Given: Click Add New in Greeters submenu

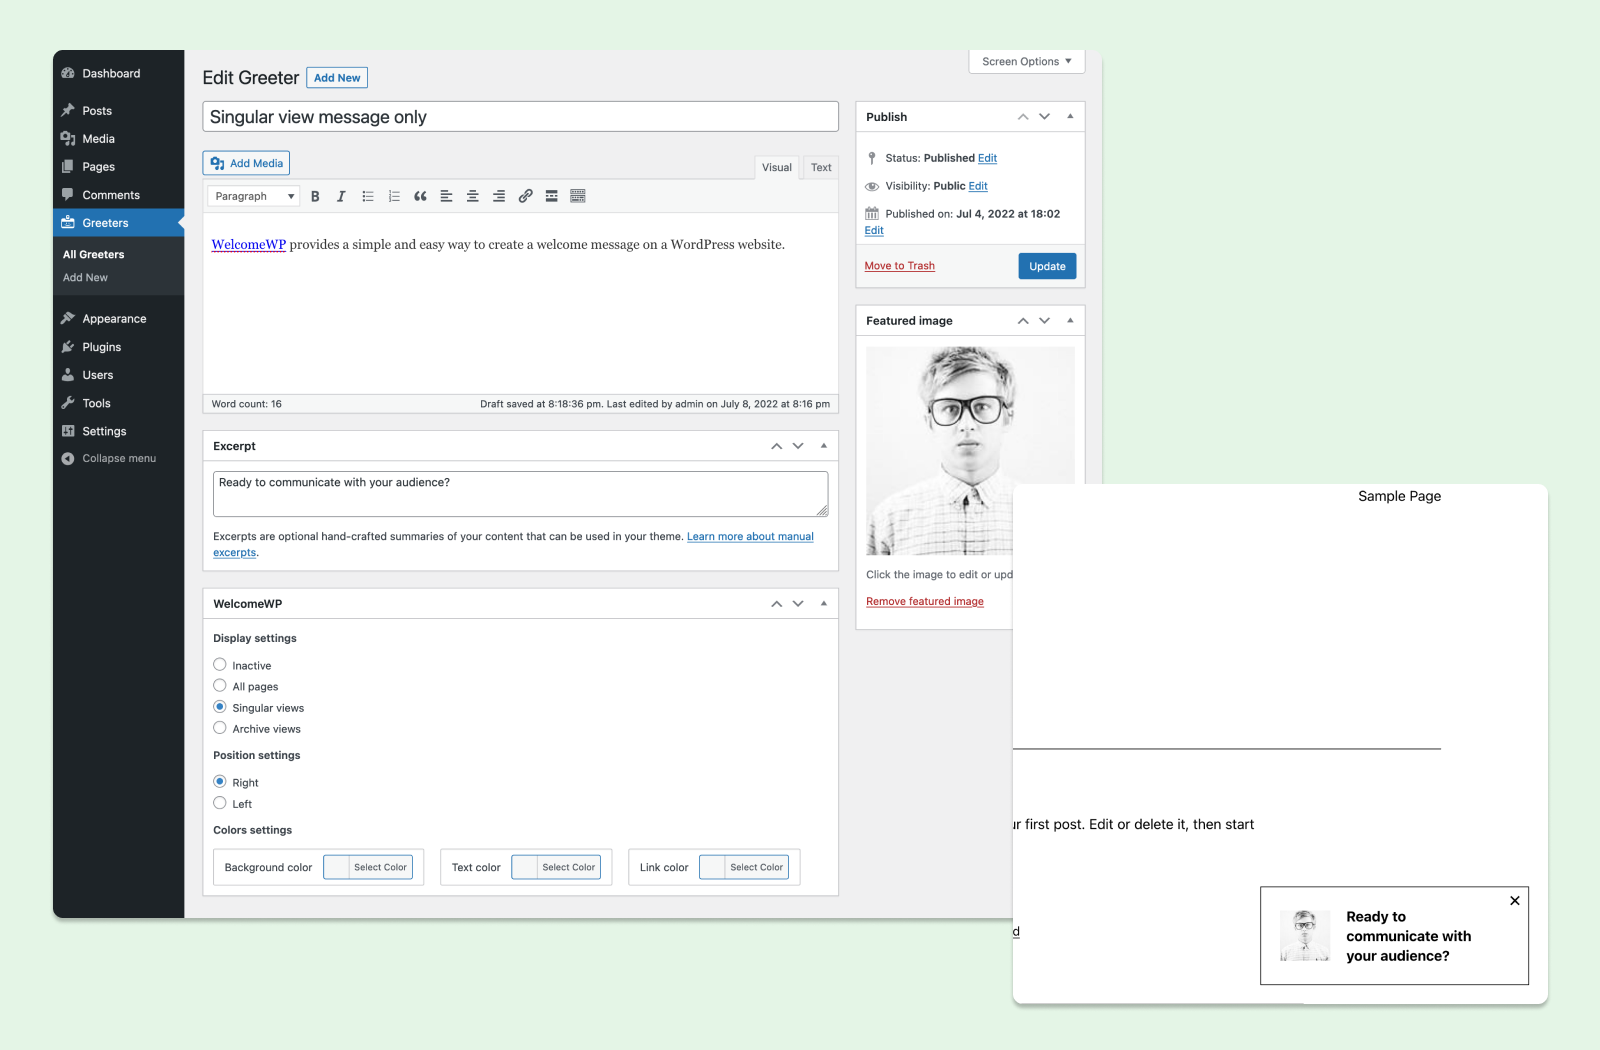Looking at the screenshot, I should click(85, 278).
